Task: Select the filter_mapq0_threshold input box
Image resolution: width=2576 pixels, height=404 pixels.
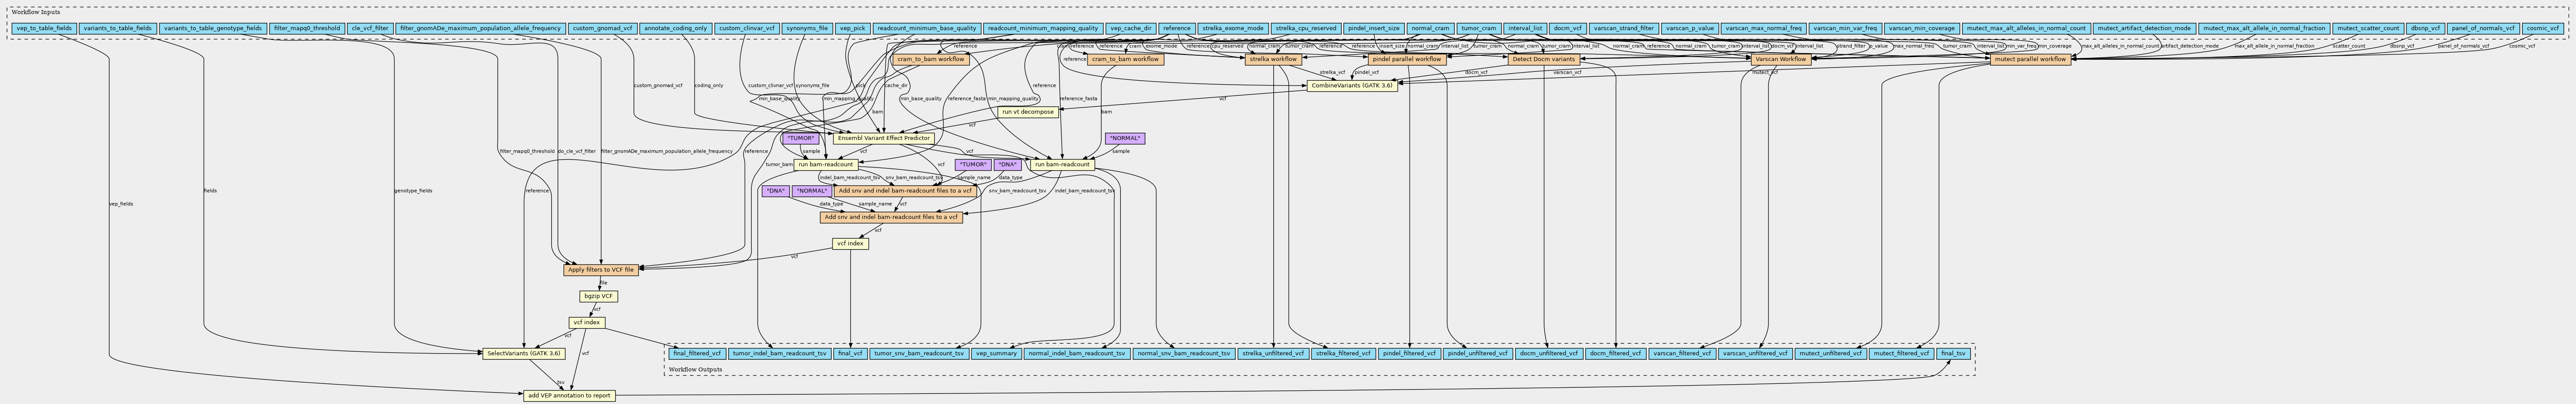Action: point(307,29)
